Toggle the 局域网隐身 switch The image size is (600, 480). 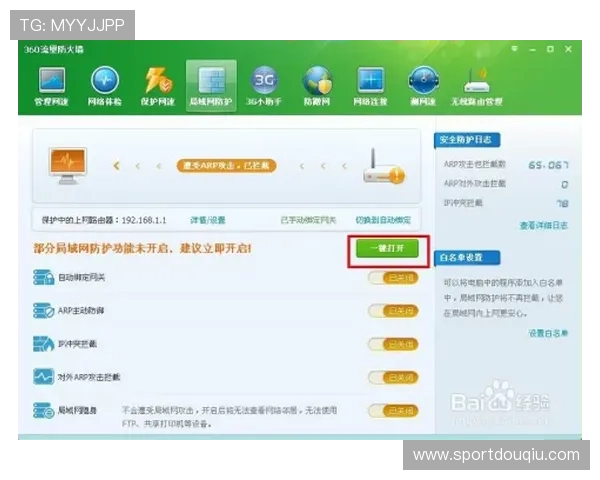(x=393, y=411)
